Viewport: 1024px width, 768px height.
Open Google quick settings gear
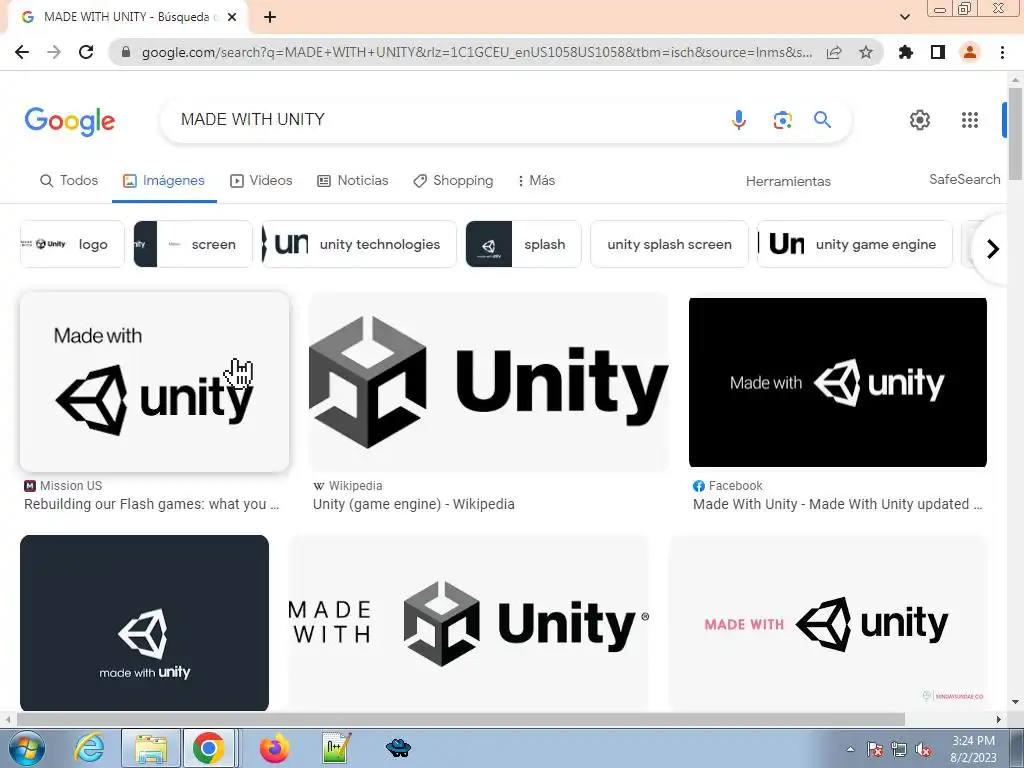920,120
